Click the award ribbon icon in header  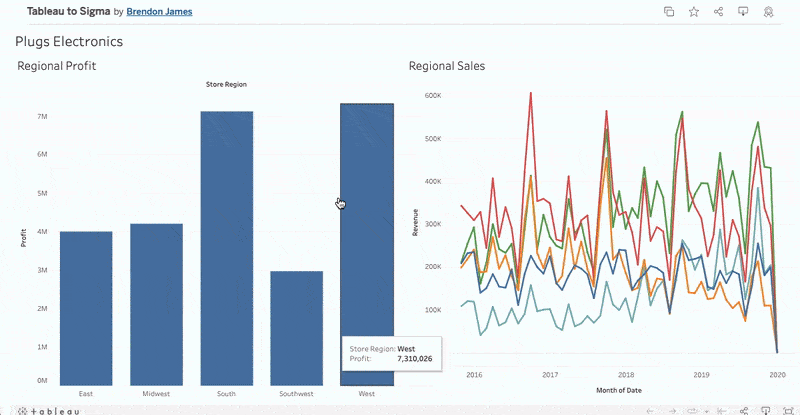pyautogui.click(x=768, y=12)
